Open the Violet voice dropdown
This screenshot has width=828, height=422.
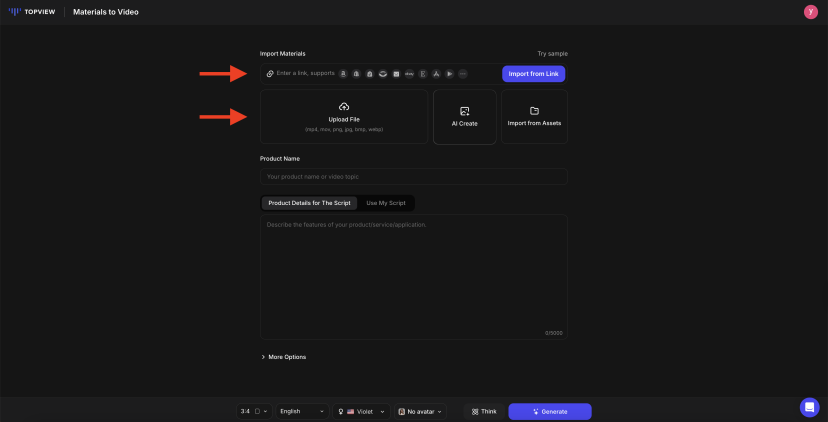pyautogui.click(x=362, y=411)
